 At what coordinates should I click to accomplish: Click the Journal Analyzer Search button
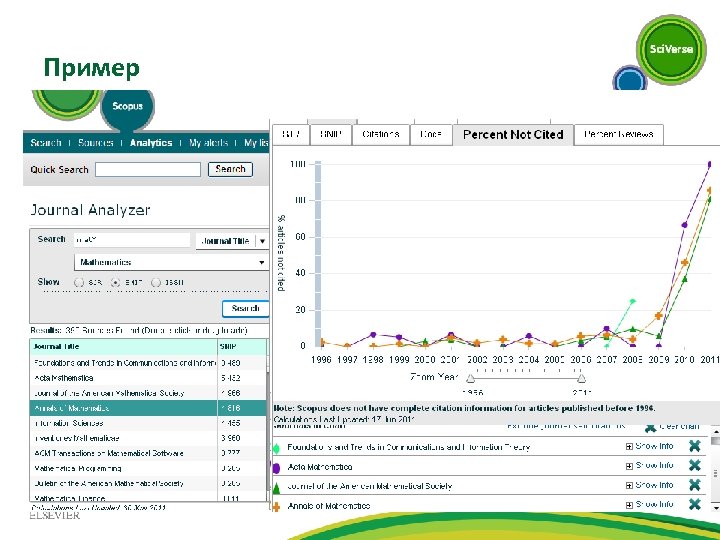(245, 309)
